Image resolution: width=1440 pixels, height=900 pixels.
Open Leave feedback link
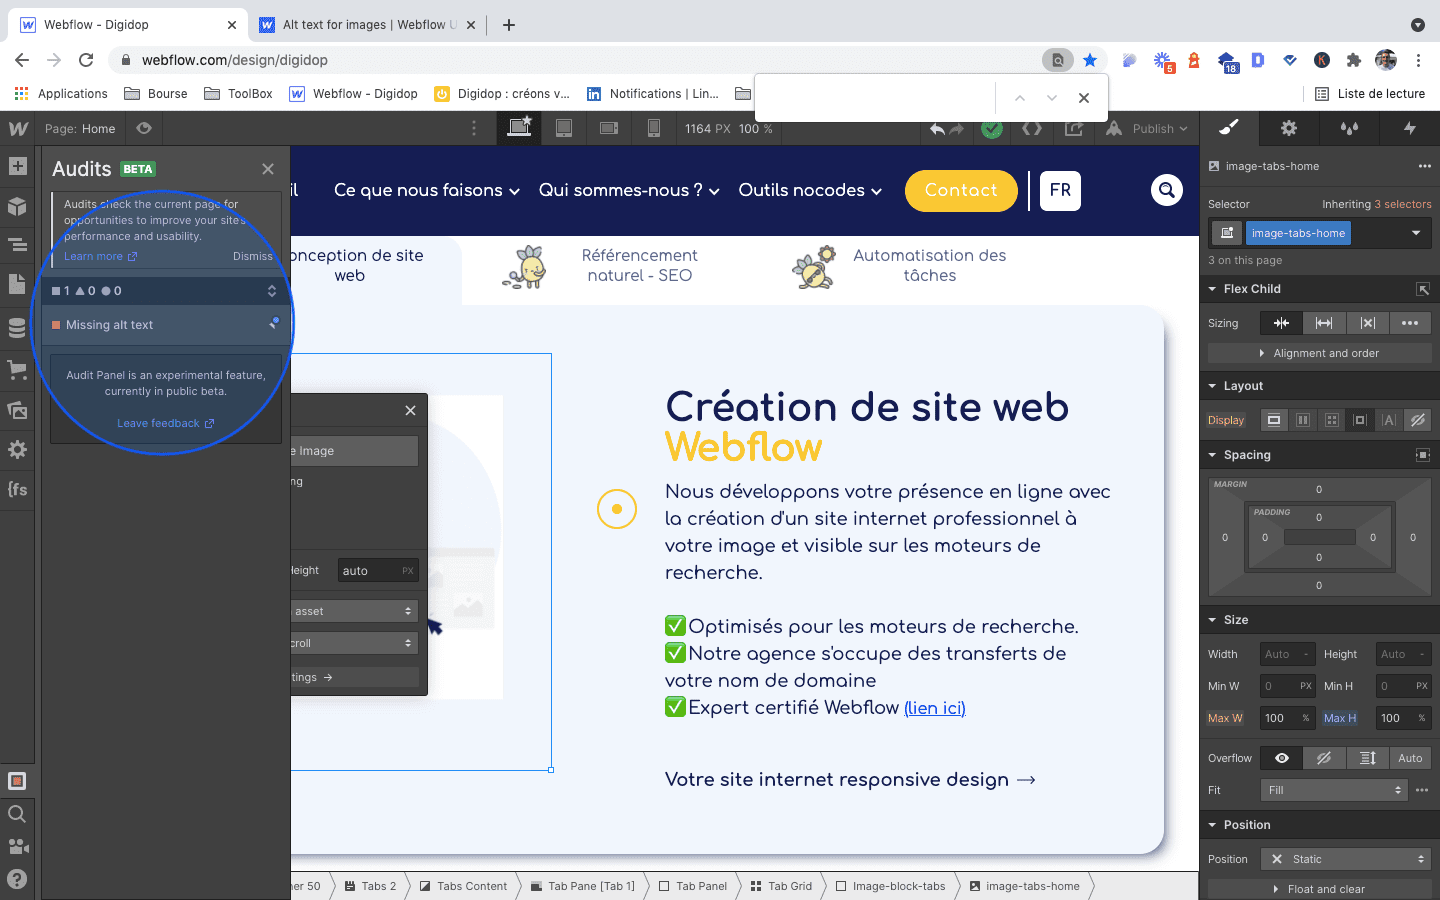coord(165,423)
